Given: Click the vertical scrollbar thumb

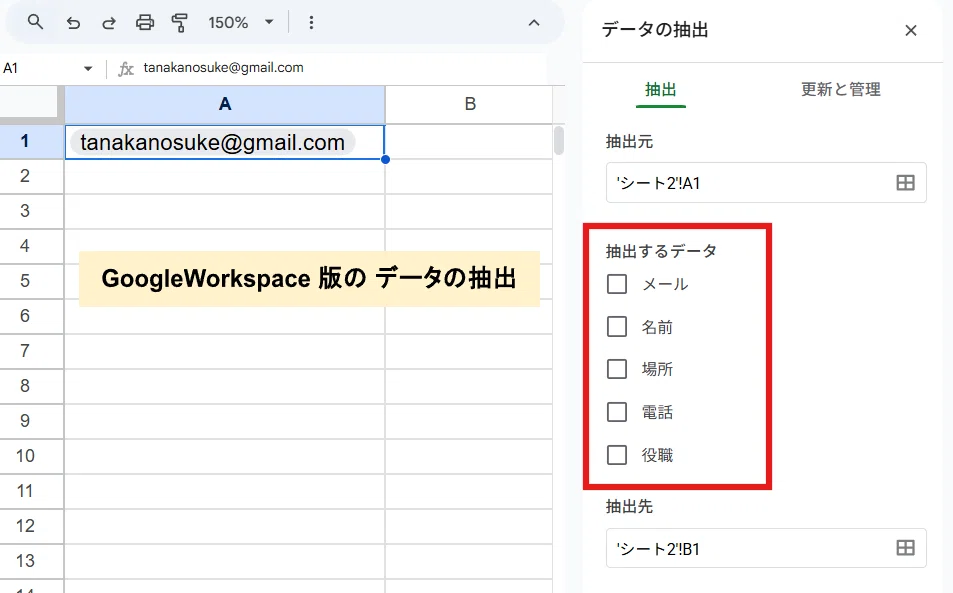Looking at the screenshot, I should point(559,140).
